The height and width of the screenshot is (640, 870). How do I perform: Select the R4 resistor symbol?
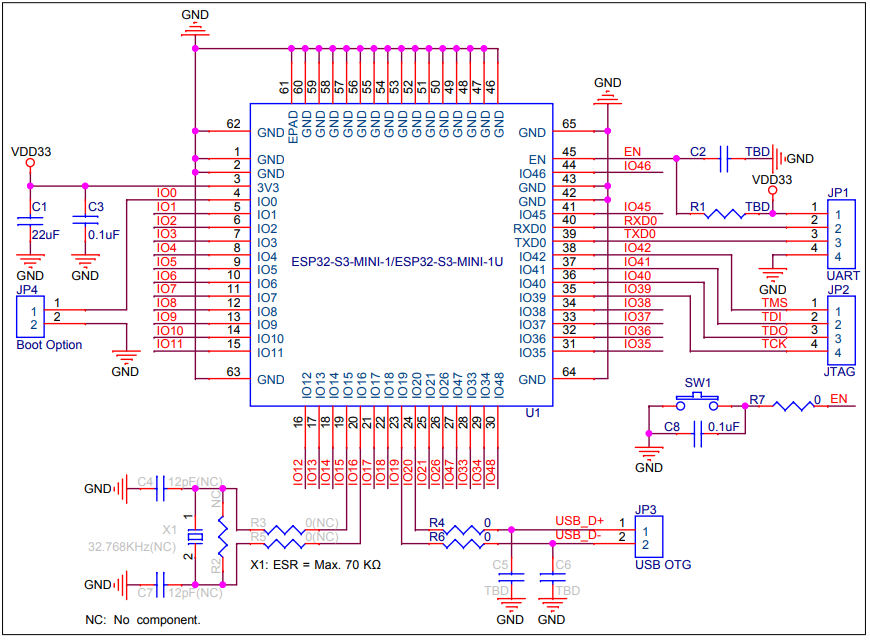[x=463, y=530]
